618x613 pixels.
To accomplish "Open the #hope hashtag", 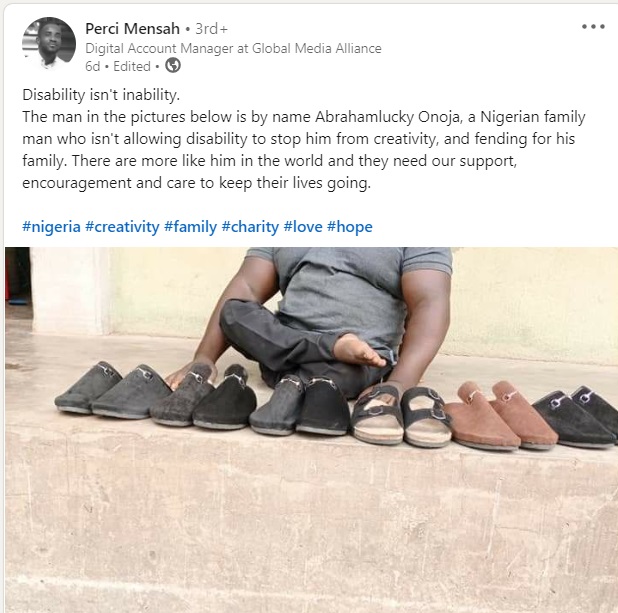I will coord(350,227).
